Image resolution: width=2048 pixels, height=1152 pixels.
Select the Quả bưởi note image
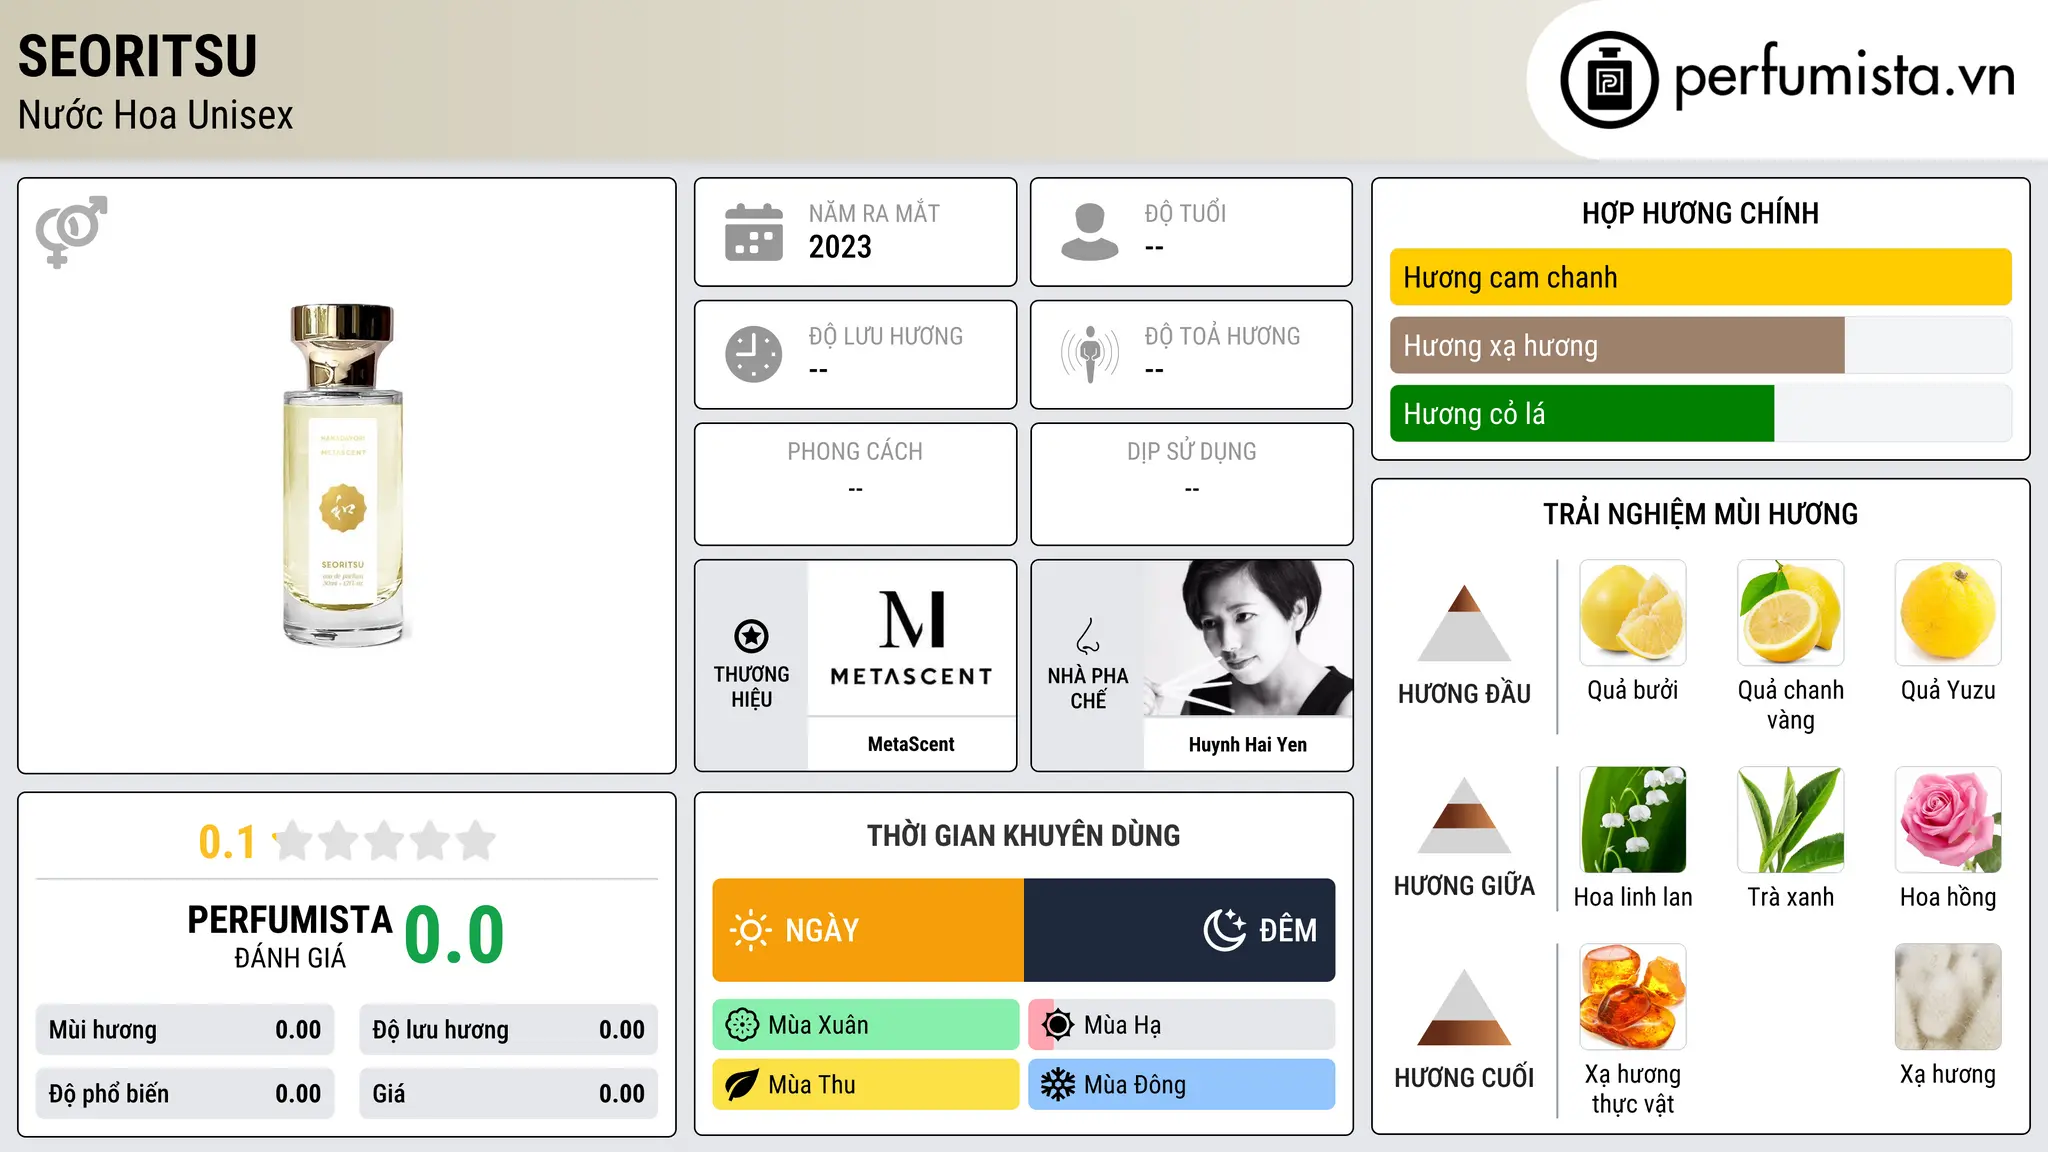tap(1633, 613)
